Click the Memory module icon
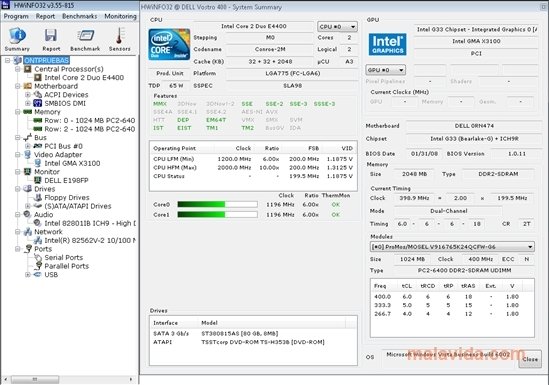Screen dimensions: 549x385 click(x=28, y=112)
